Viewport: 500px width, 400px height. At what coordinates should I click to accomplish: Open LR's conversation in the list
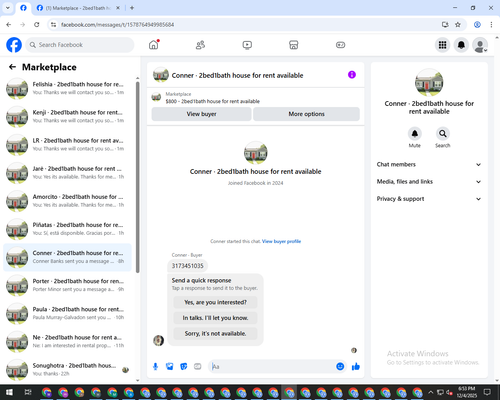click(x=67, y=145)
